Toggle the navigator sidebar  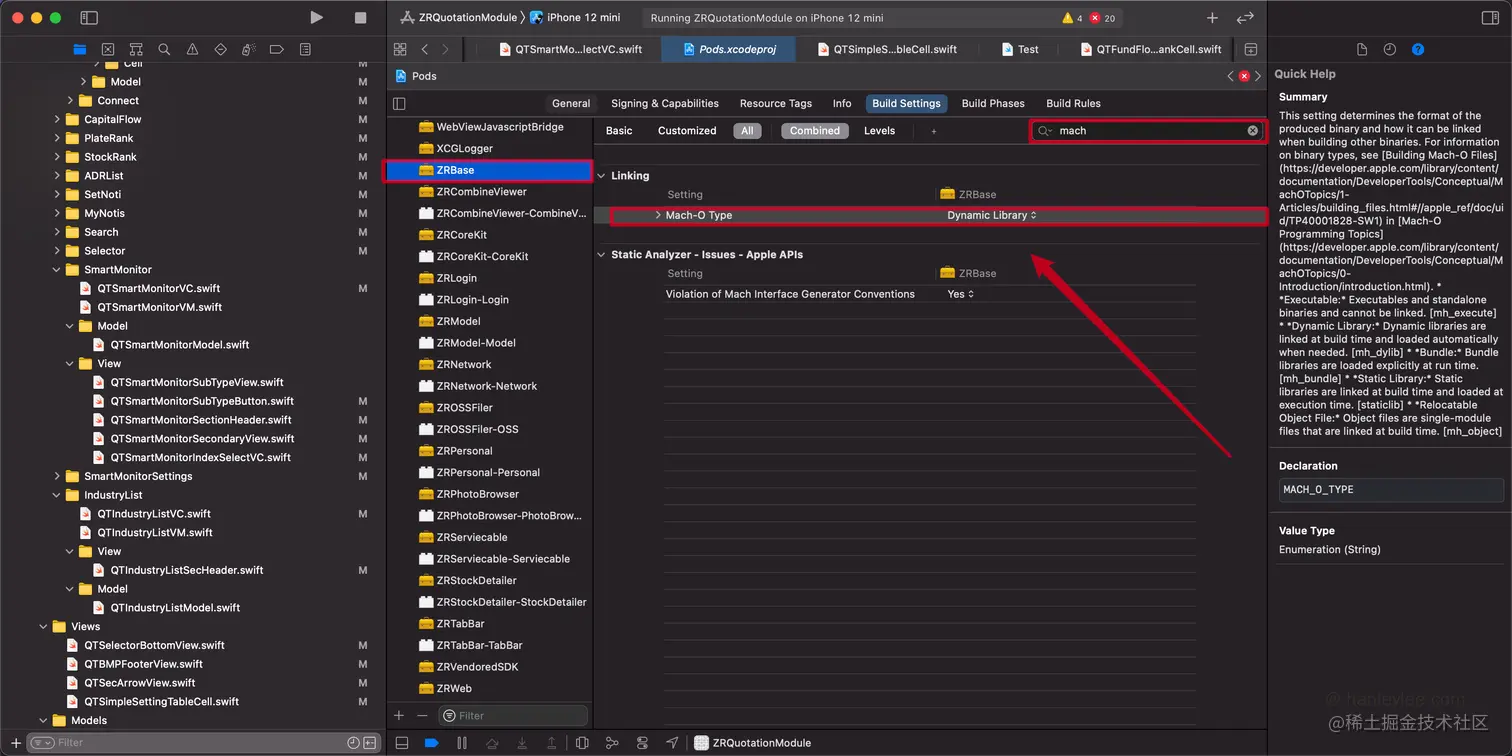tap(89, 18)
